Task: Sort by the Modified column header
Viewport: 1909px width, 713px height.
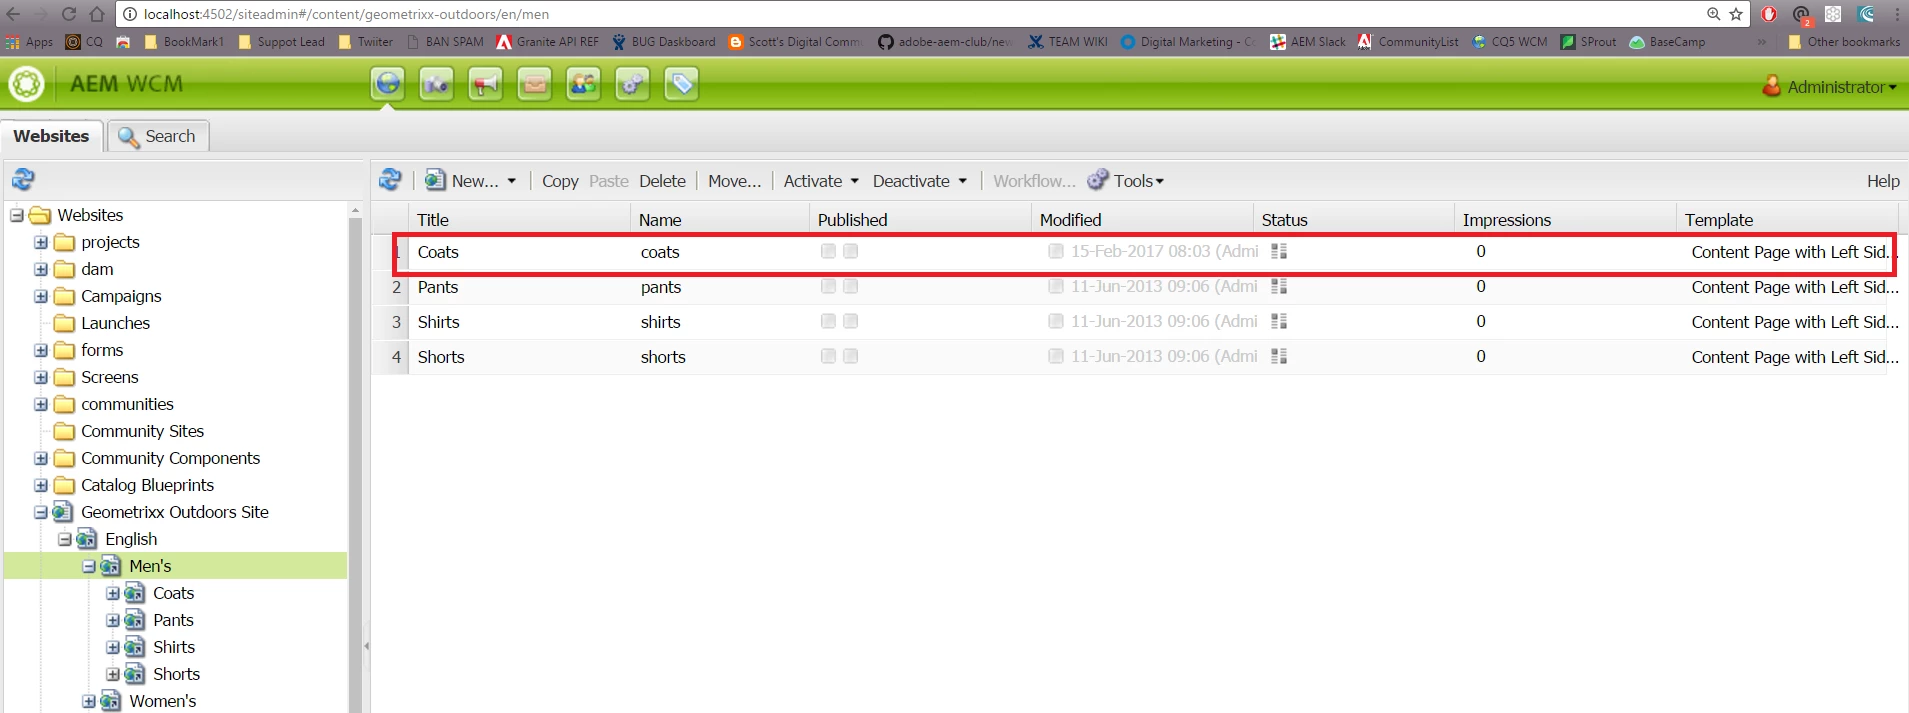Action: 1141,220
